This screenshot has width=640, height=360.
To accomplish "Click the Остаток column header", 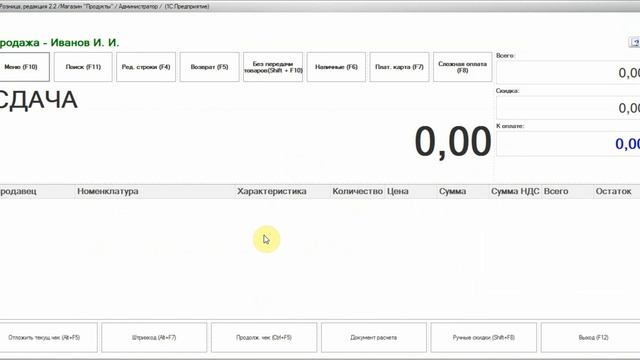I will [x=617, y=191].
